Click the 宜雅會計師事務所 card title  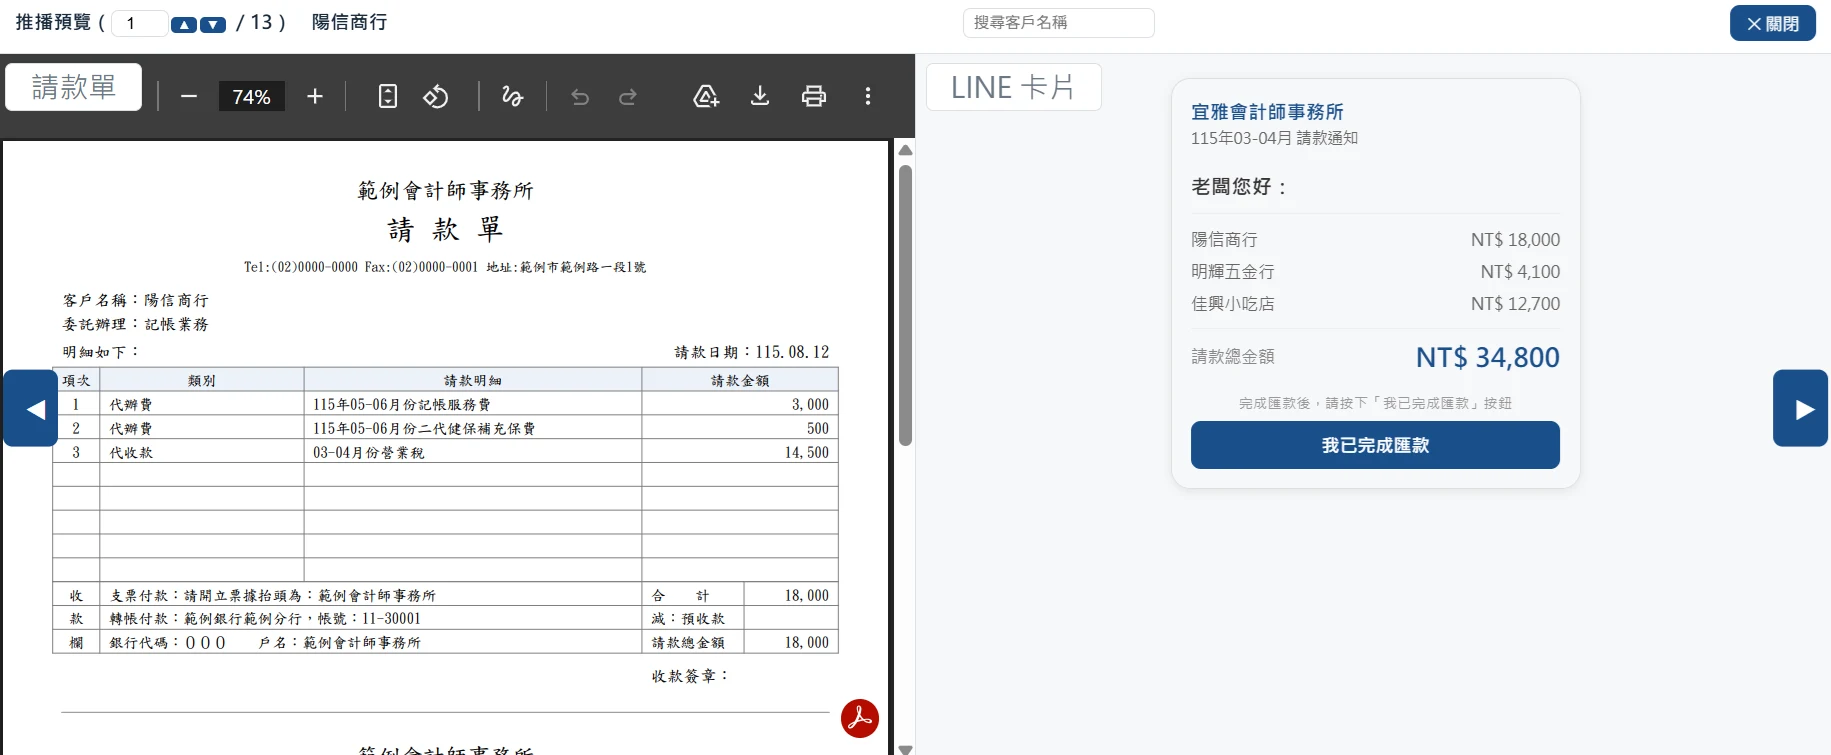tap(1267, 112)
